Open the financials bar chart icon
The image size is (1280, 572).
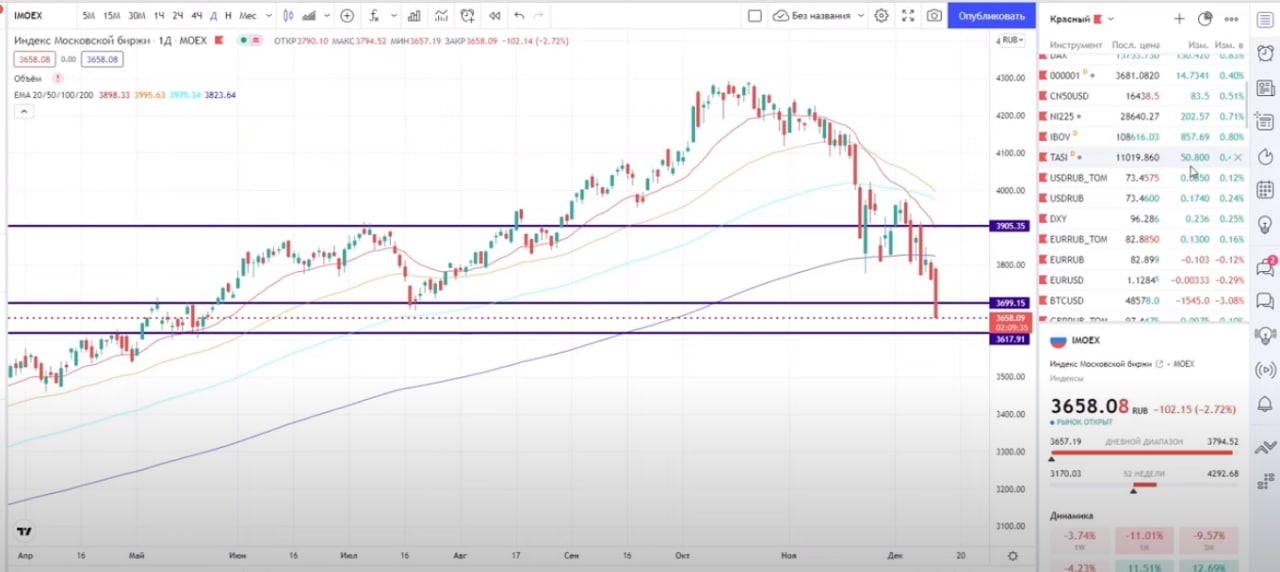(x=414, y=16)
